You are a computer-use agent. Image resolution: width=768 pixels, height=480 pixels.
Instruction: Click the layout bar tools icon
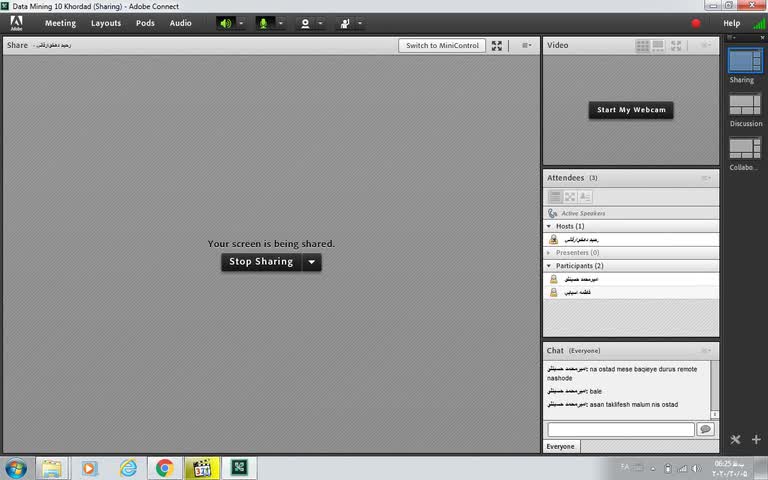(x=735, y=439)
